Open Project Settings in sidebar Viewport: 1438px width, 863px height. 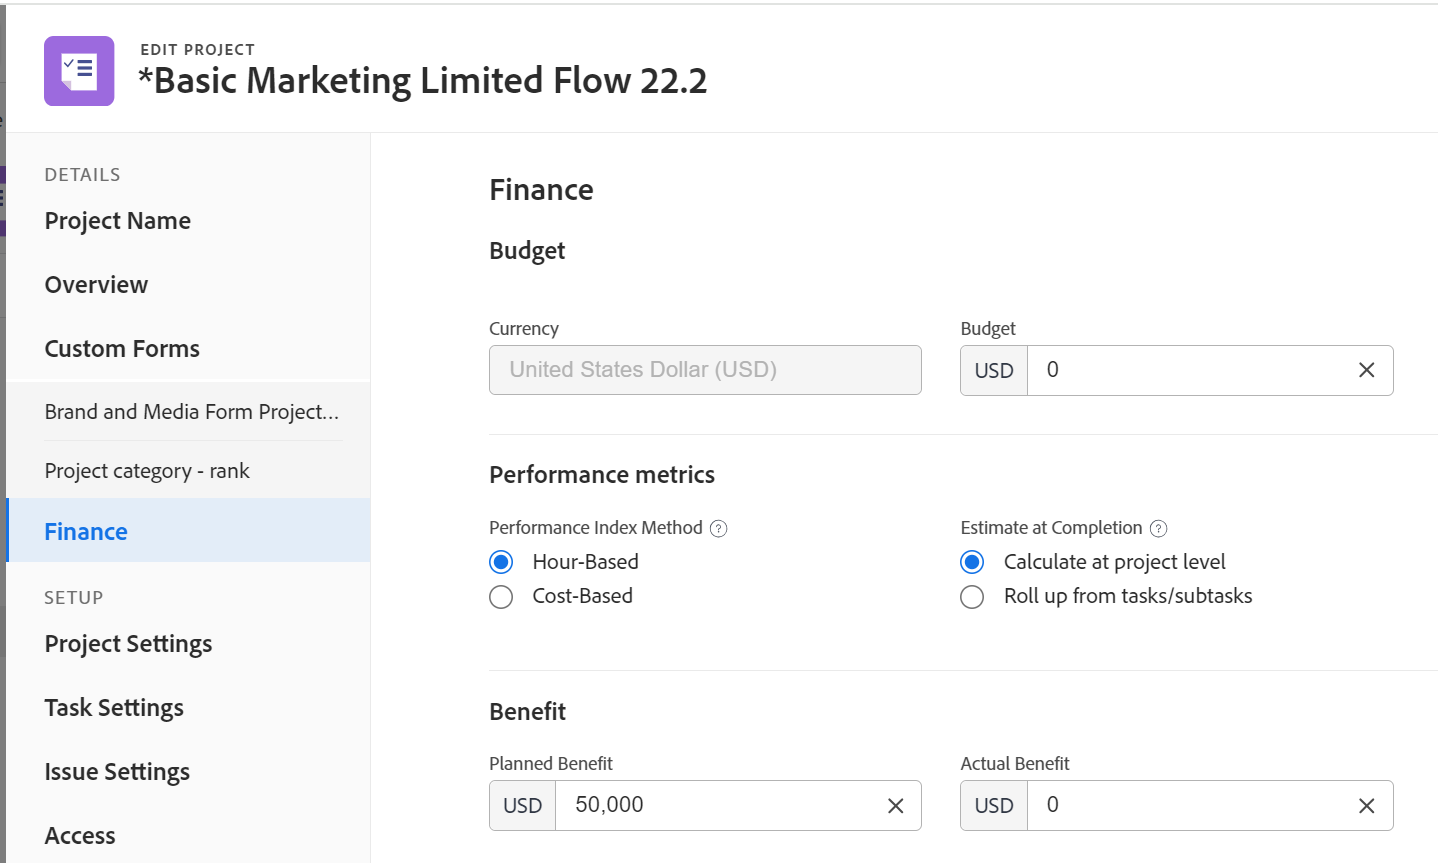(128, 644)
